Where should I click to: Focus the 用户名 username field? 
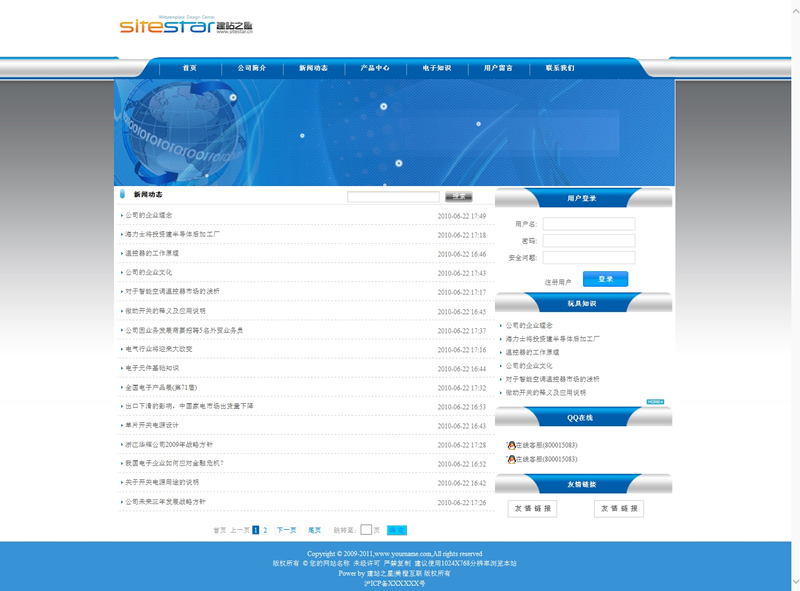pos(602,224)
